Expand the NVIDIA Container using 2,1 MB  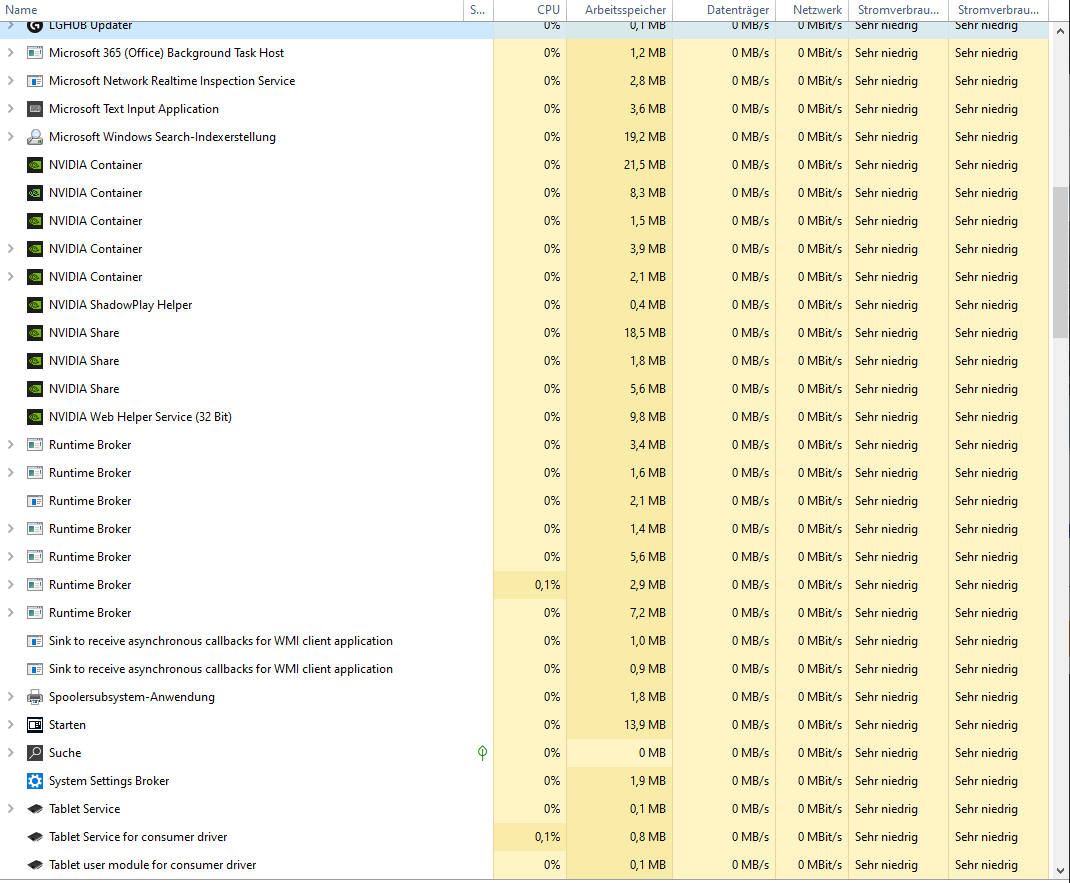click(x=10, y=276)
